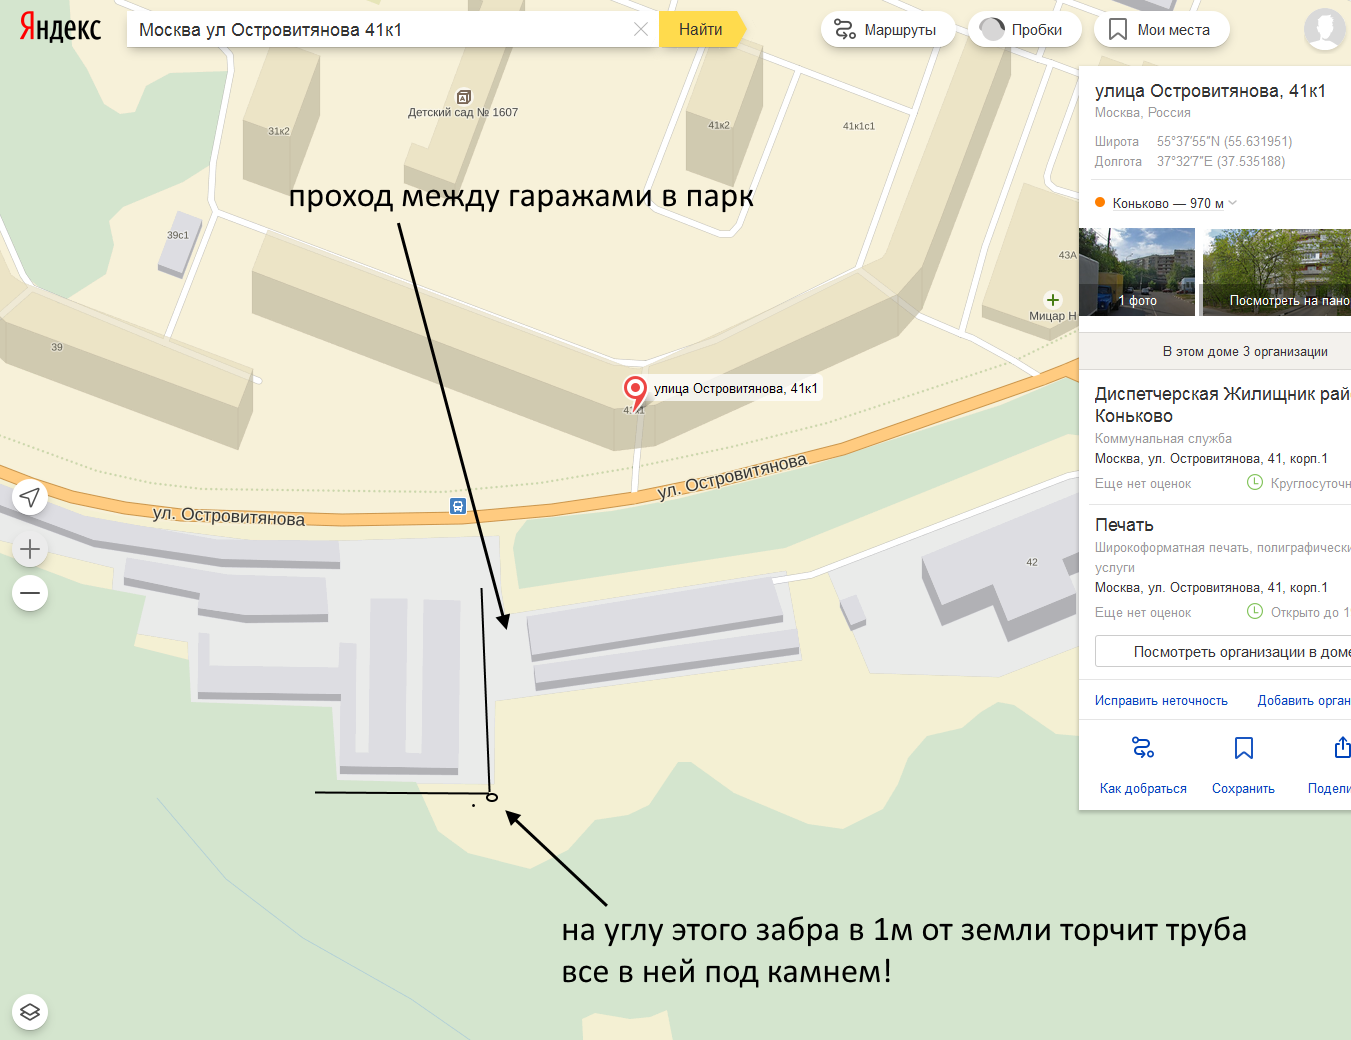Screen dimensions: 1351x1040
Task: Open the 1 фото thumbnail
Action: [1137, 272]
